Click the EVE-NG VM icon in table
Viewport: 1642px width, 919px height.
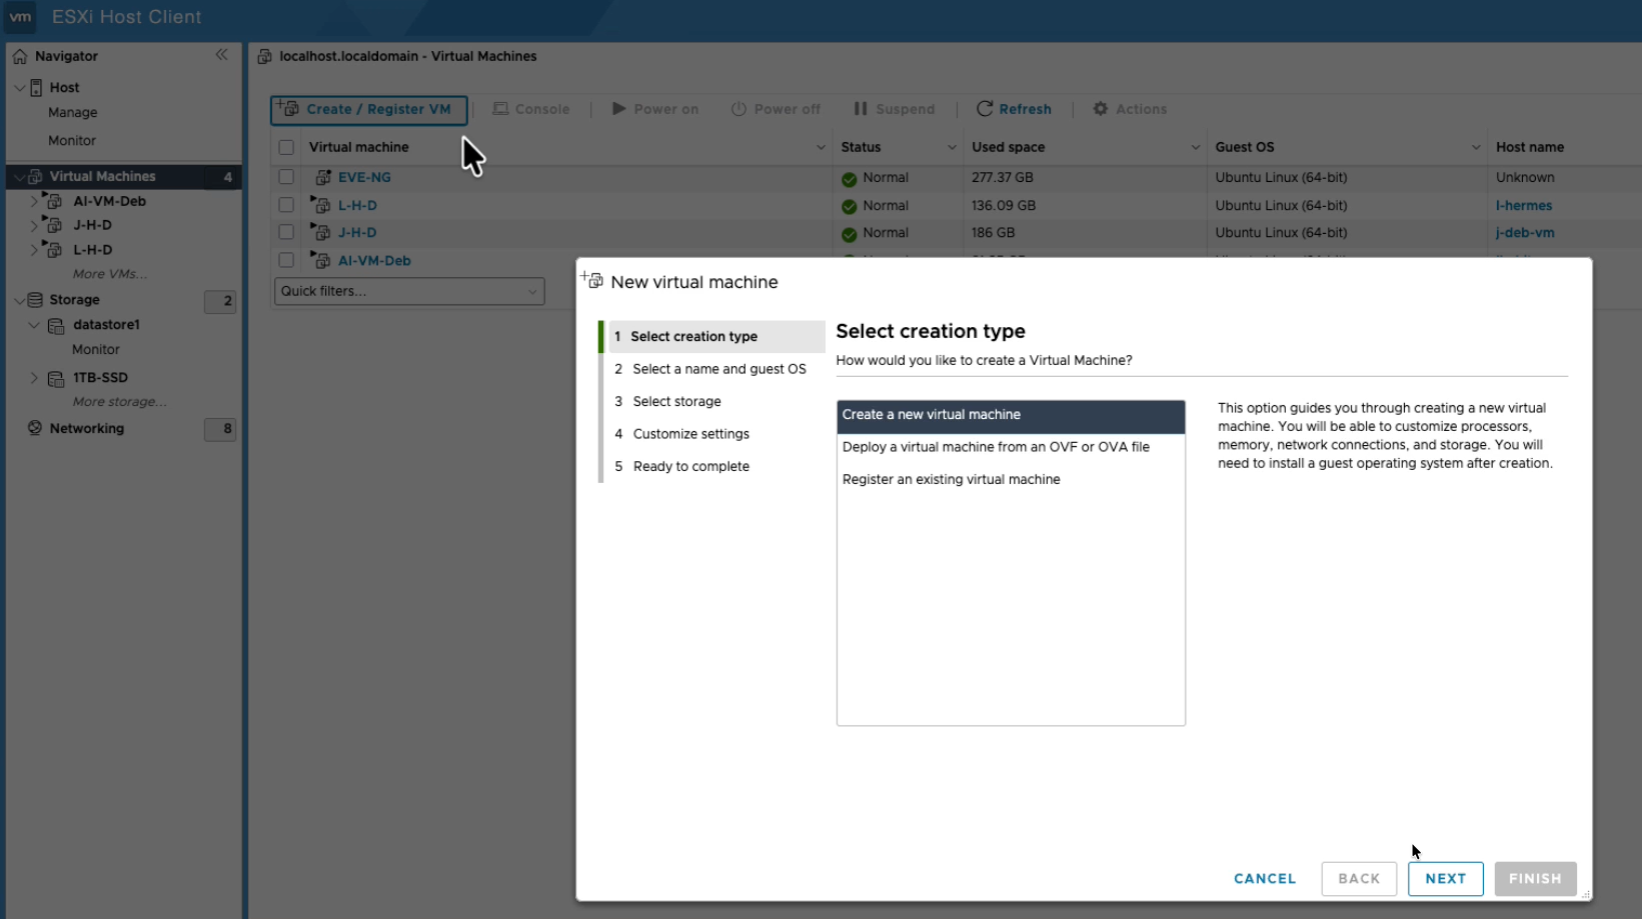pos(323,177)
